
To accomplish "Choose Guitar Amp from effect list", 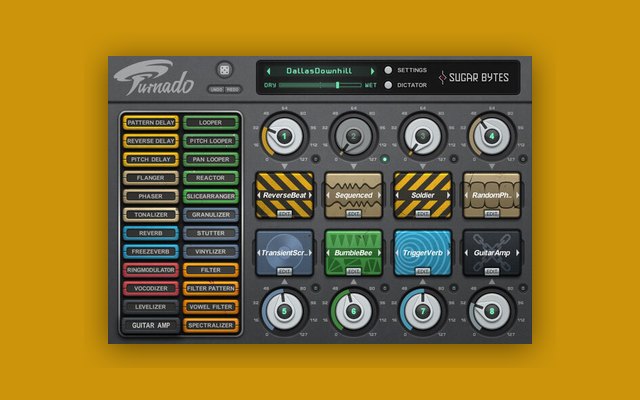I will [x=151, y=325].
